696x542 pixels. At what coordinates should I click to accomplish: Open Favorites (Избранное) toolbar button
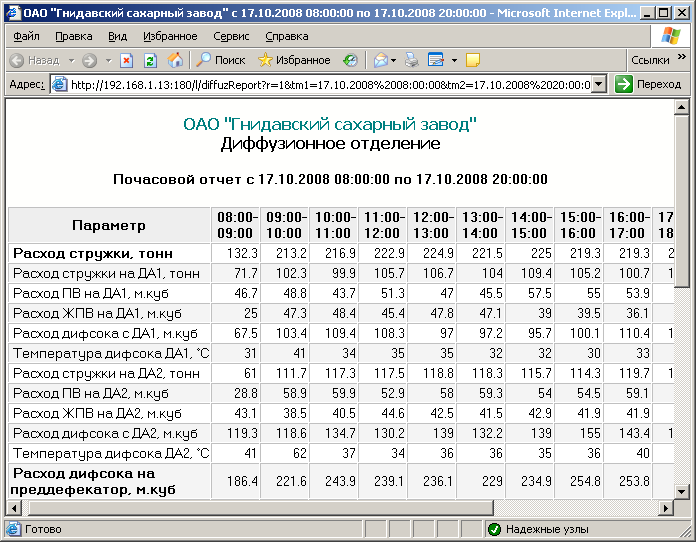click(294, 60)
